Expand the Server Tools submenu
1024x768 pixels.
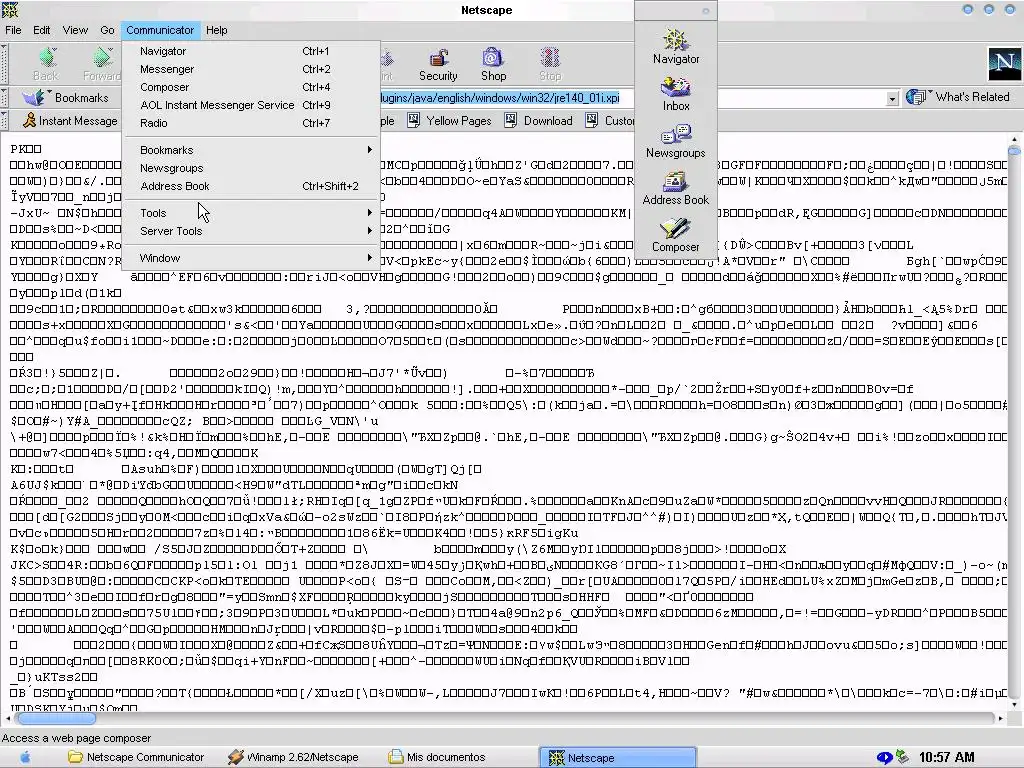click(x=251, y=231)
